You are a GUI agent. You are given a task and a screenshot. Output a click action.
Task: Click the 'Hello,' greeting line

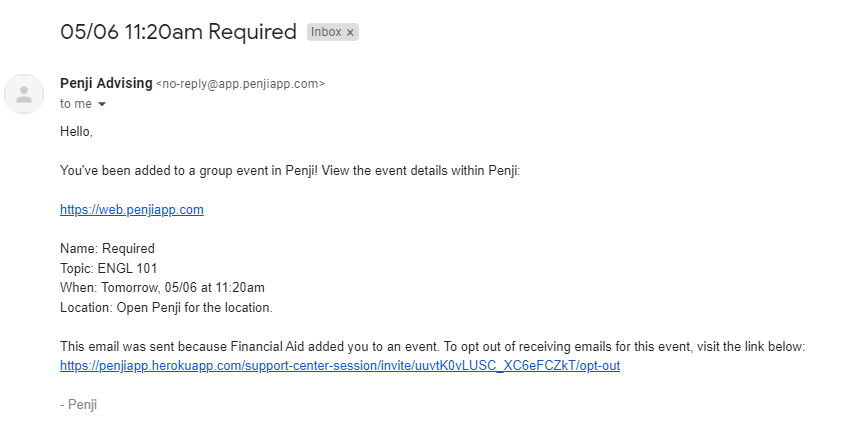pos(76,132)
